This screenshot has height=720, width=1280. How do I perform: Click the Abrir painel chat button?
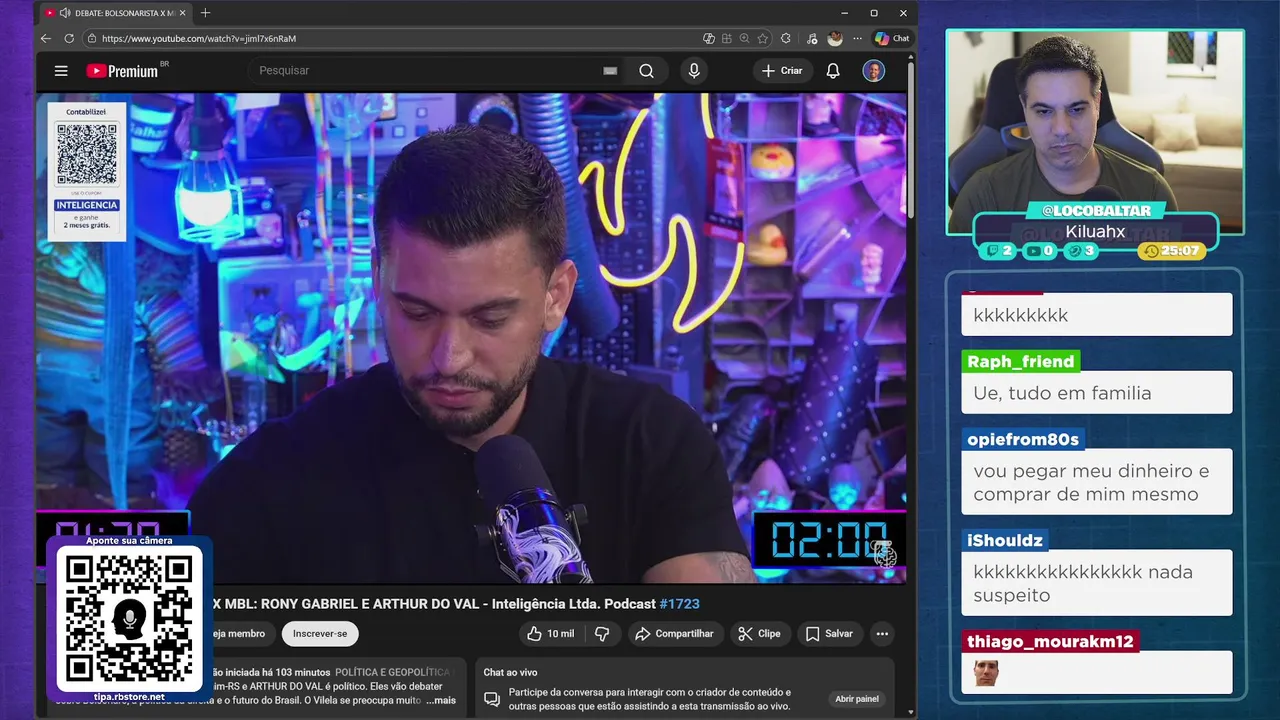(x=857, y=699)
